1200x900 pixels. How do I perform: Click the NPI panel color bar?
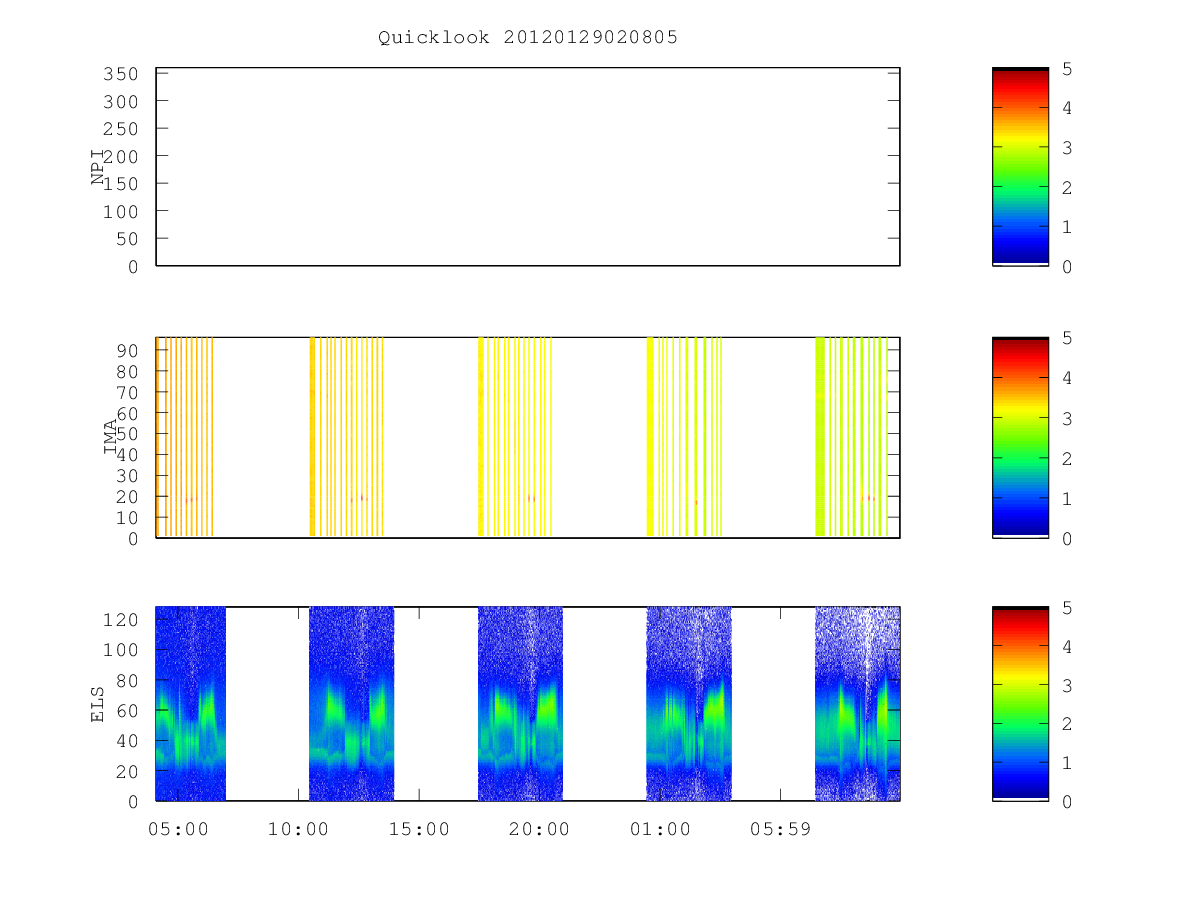pyautogui.click(x=1020, y=167)
